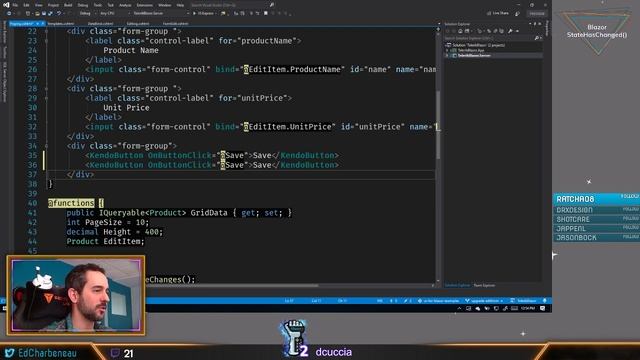This screenshot has height=360, width=640.
Task: Show hidden system tray icons chevron
Action: click(x=460, y=309)
